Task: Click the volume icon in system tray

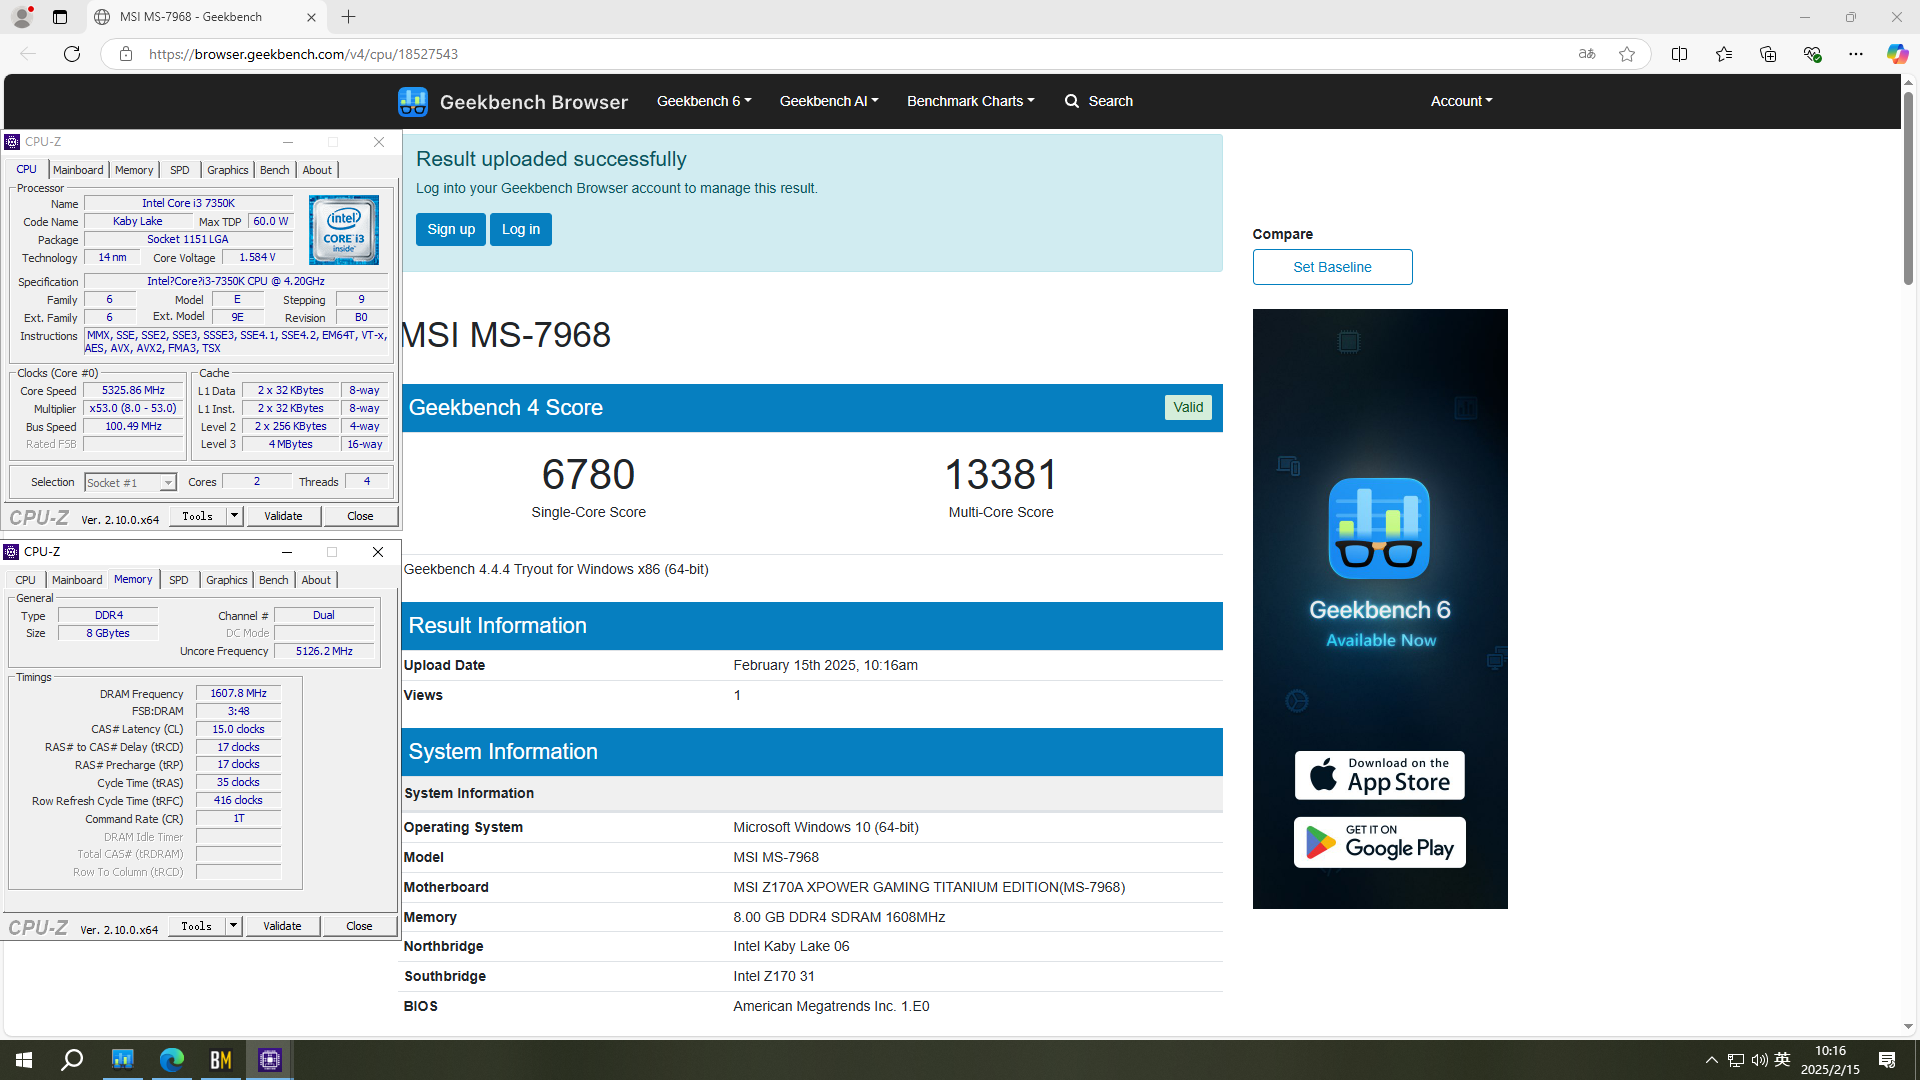Action: [1759, 1060]
